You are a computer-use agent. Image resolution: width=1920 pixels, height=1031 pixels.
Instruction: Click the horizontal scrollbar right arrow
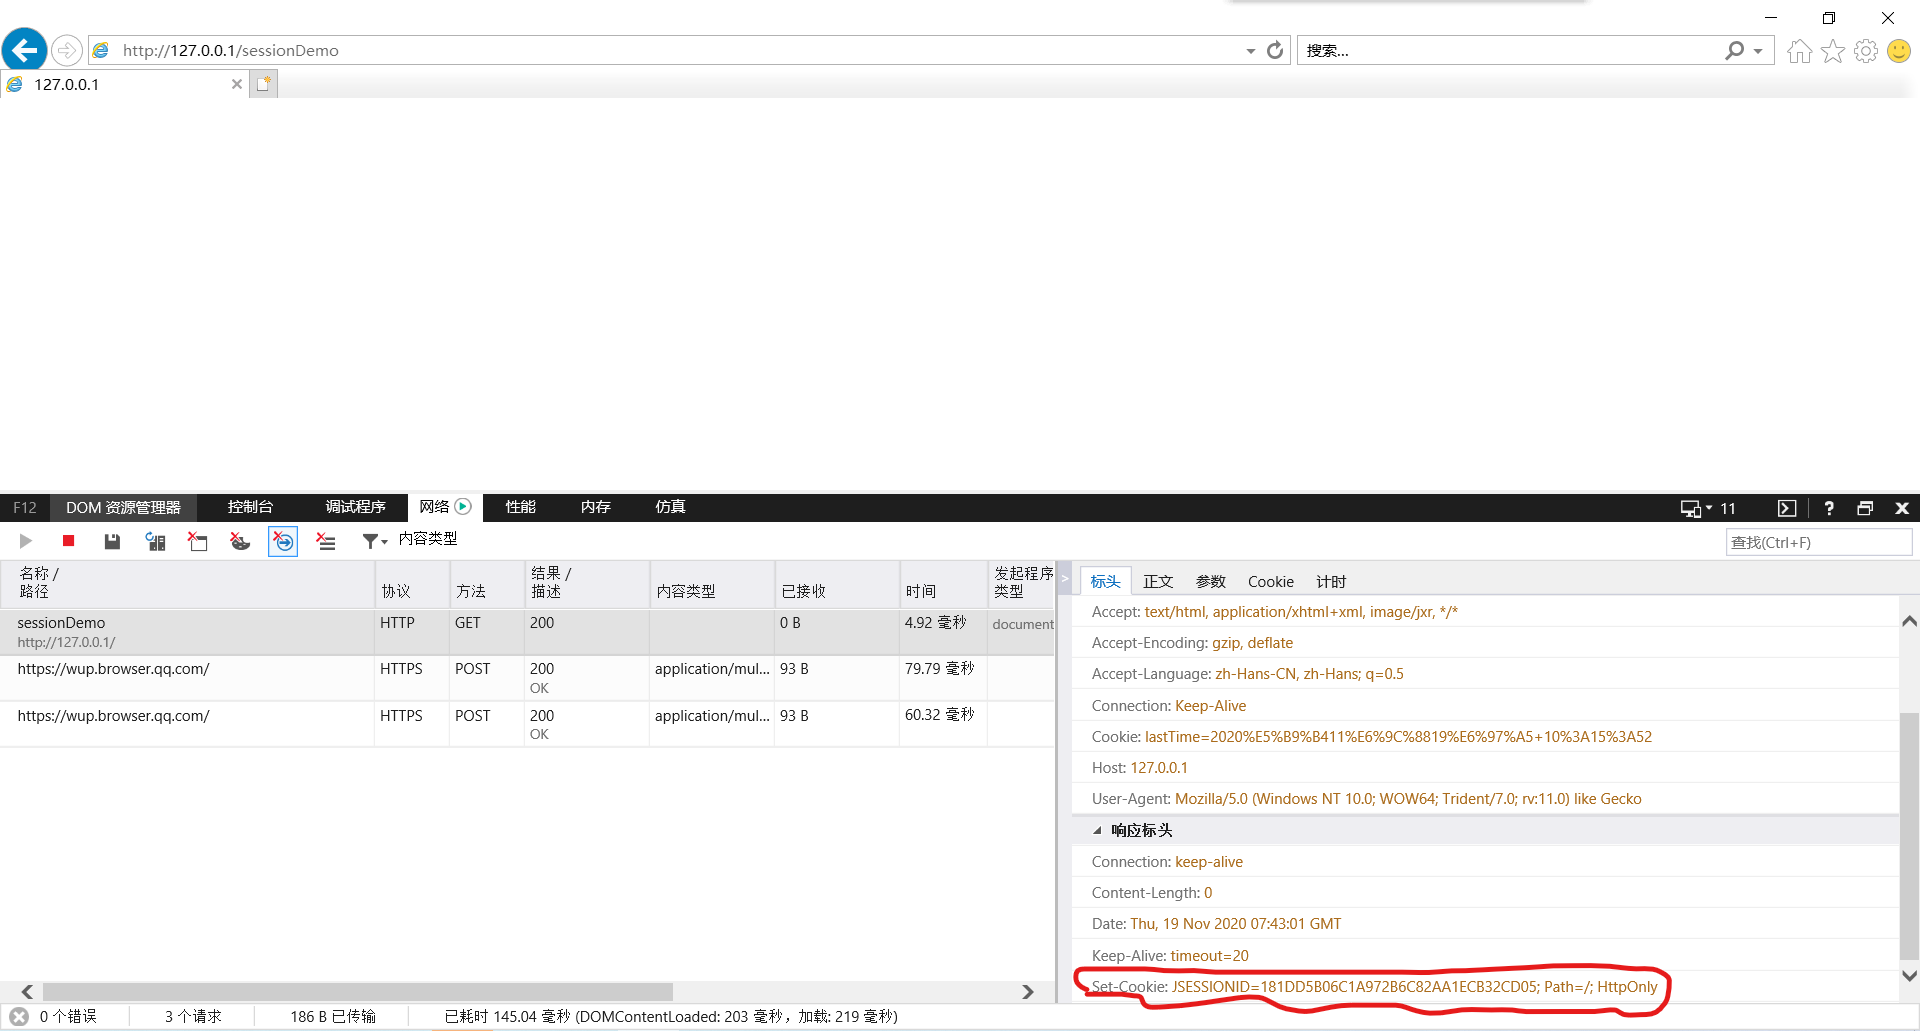coord(1028,991)
